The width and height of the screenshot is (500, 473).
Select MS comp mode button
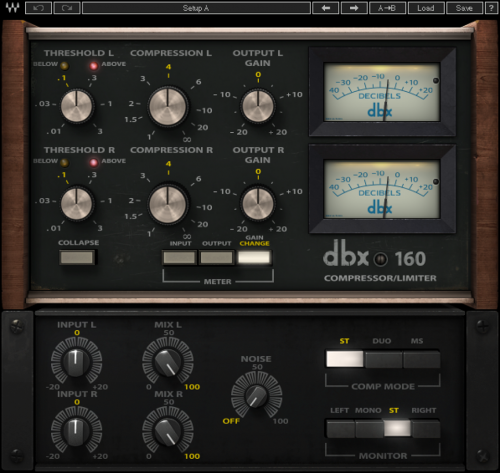pyautogui.click(x=422, y=359)
